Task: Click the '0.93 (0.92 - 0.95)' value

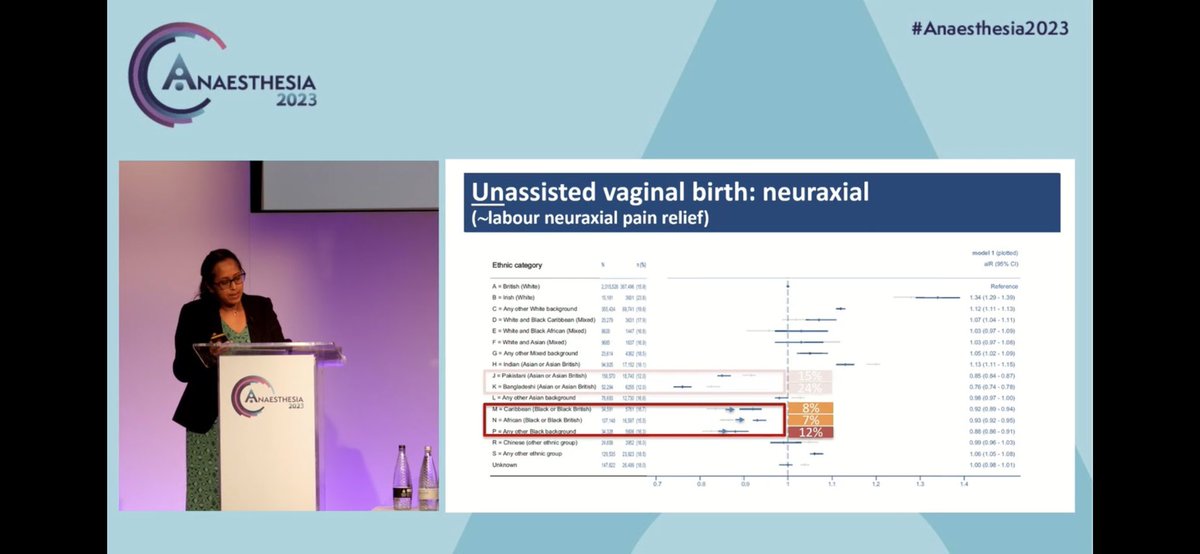Action: tap(994, 420)
